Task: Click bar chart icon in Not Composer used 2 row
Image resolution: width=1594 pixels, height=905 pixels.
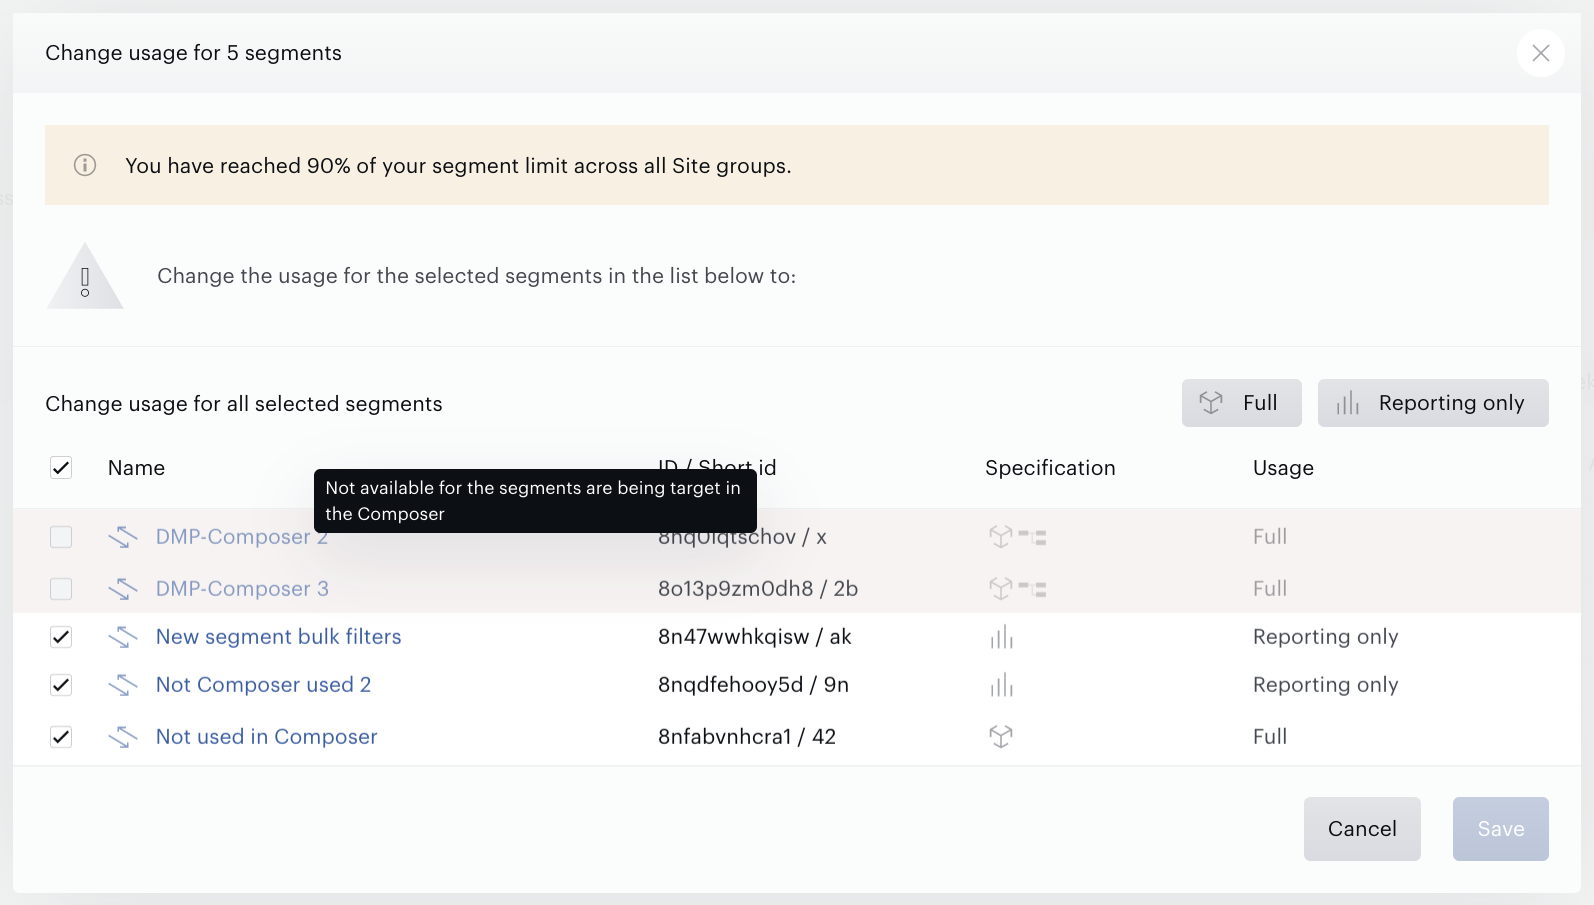Action: coord(1001,685)
